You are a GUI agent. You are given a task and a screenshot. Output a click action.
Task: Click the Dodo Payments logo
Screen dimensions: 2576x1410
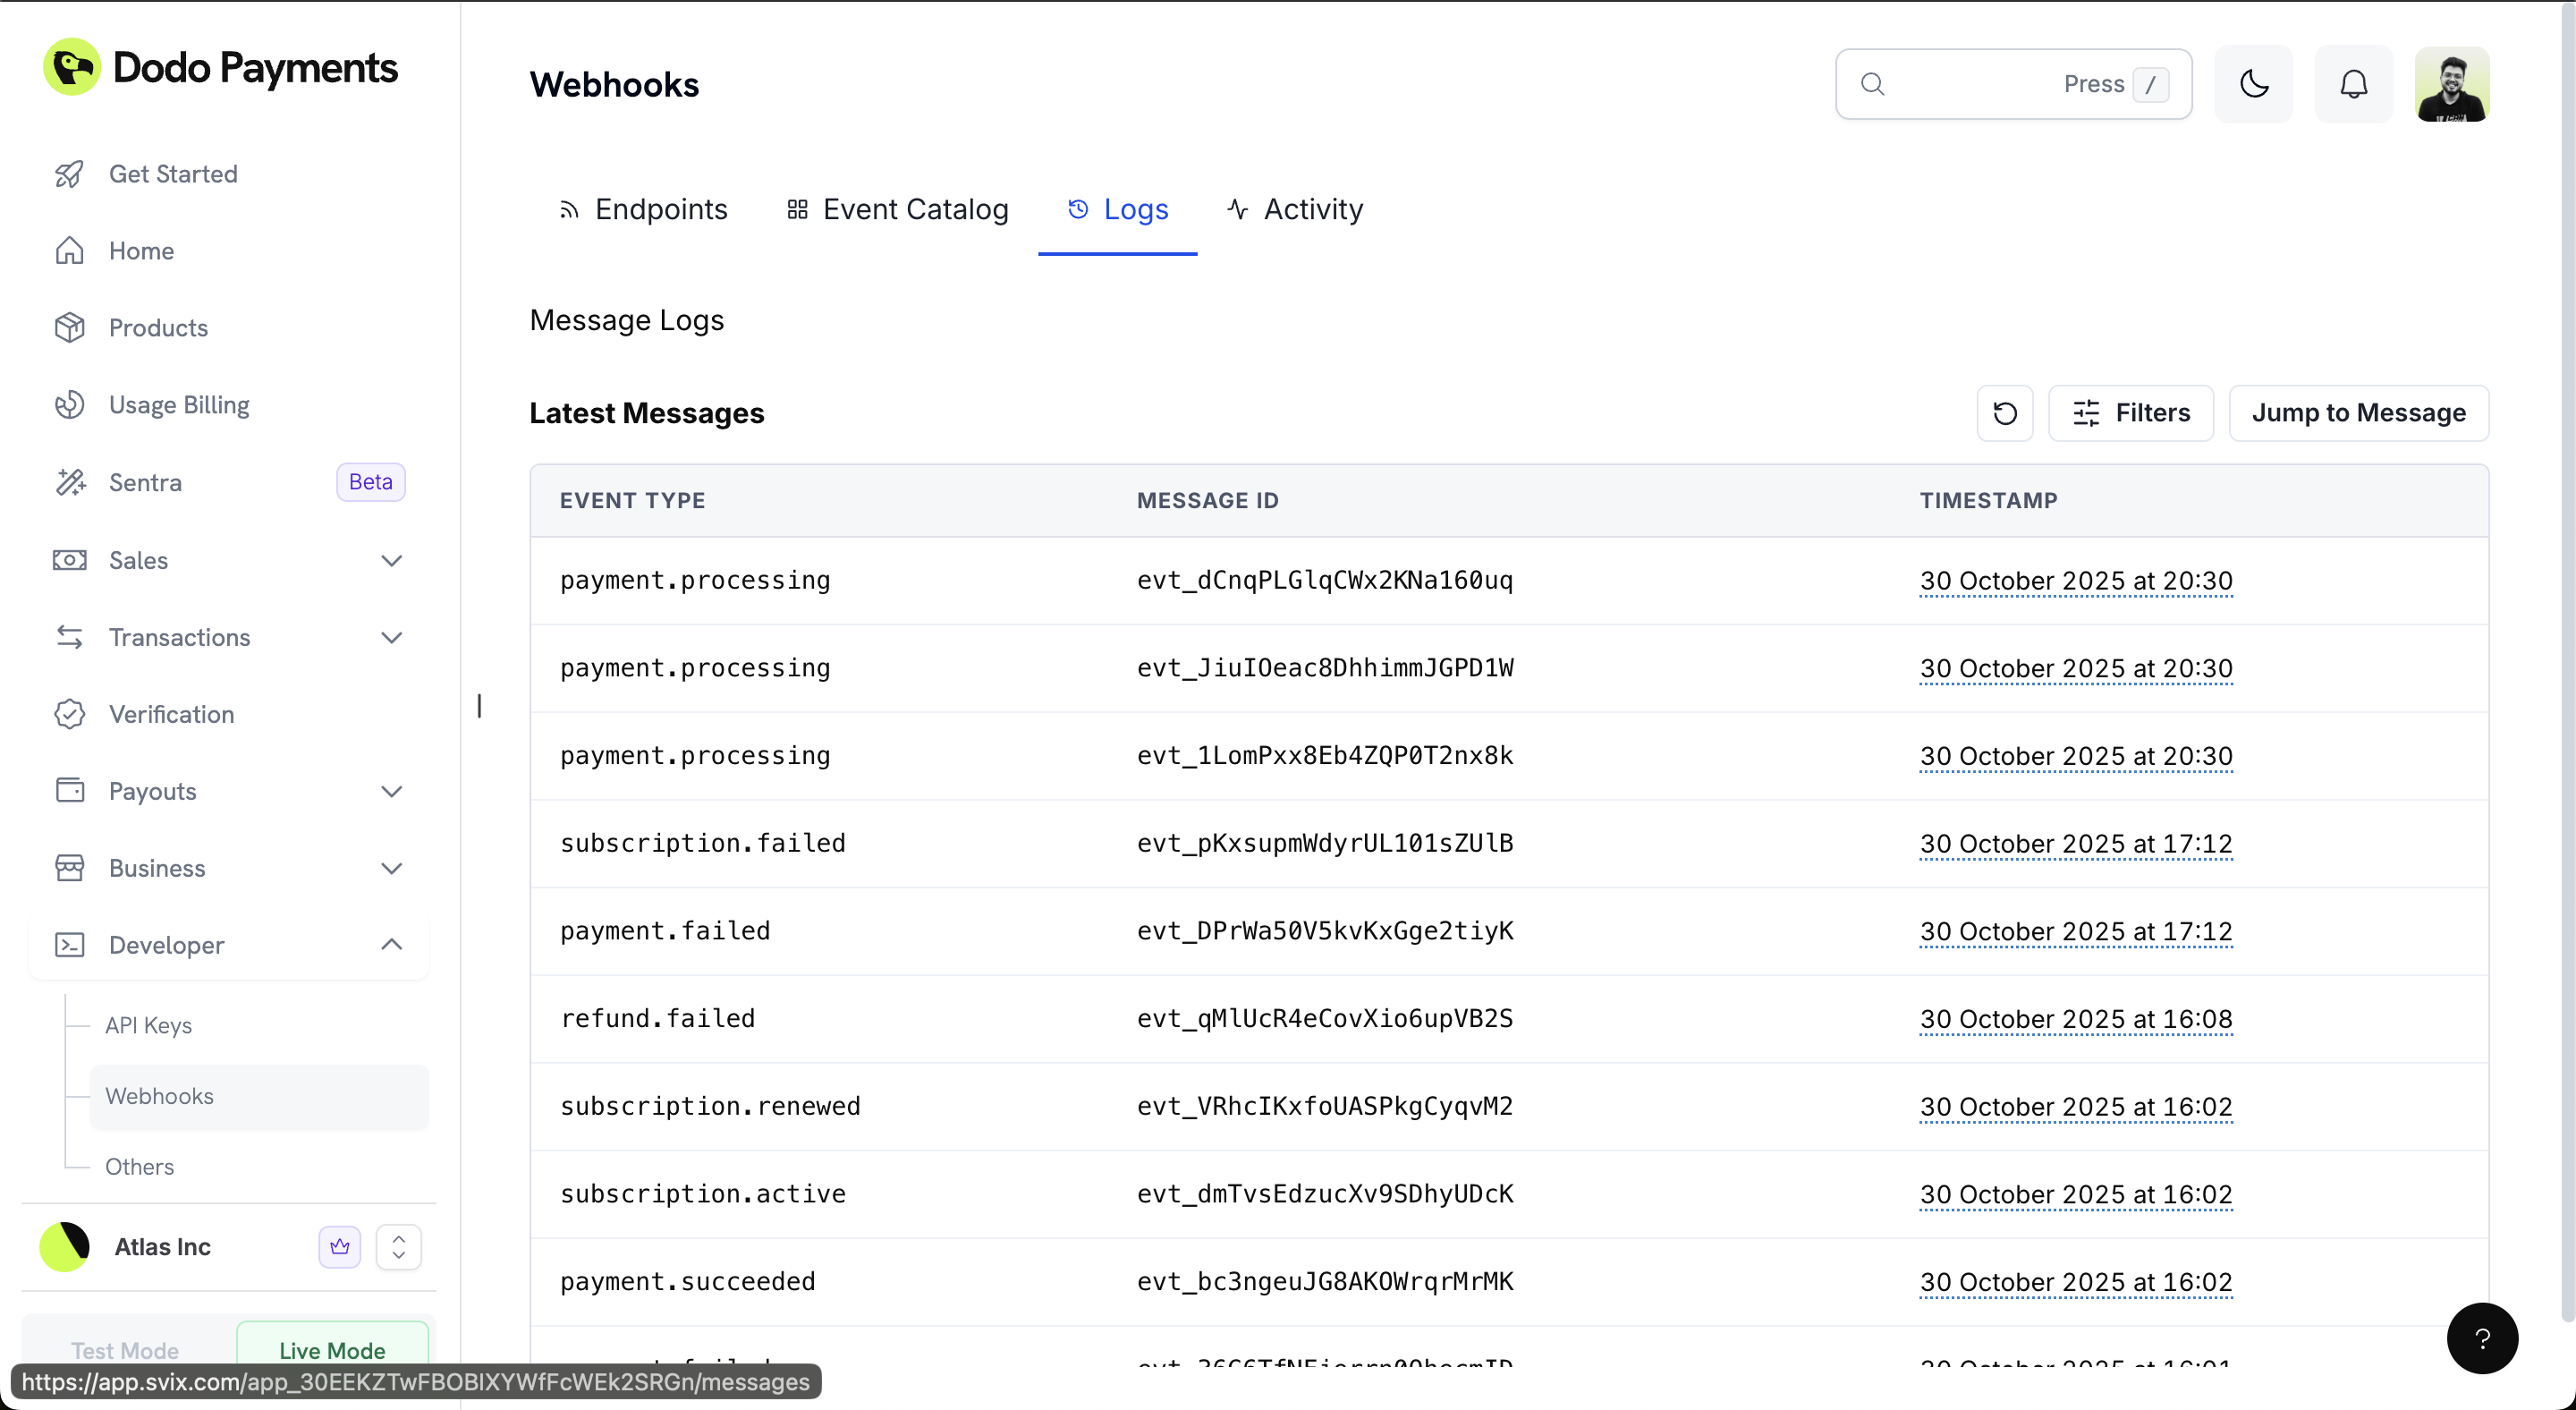point(220,68)
